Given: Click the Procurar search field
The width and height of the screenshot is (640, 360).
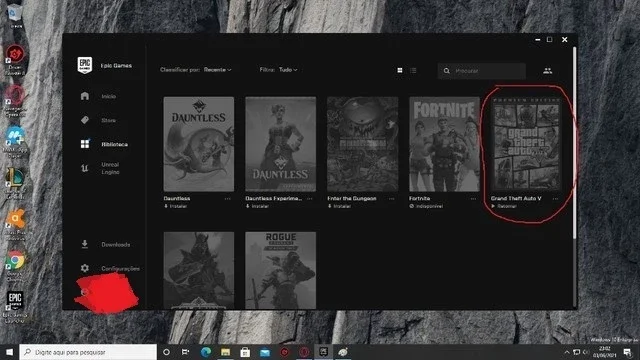Looking at the screenshot, I should [482, 71].
